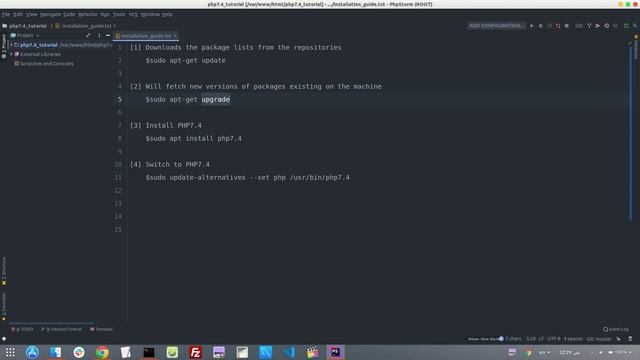Click the highlighted word upgrade
Image resolution: width=640 pixels, height=360 pixels.
(216, 99)
